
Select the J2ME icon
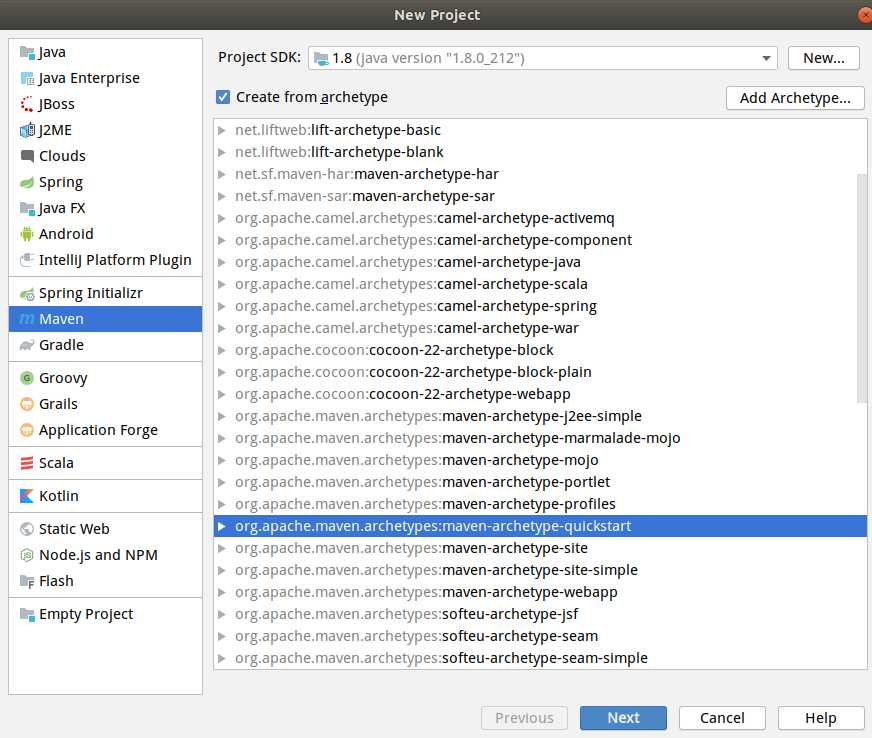click(x=27, y=130)
